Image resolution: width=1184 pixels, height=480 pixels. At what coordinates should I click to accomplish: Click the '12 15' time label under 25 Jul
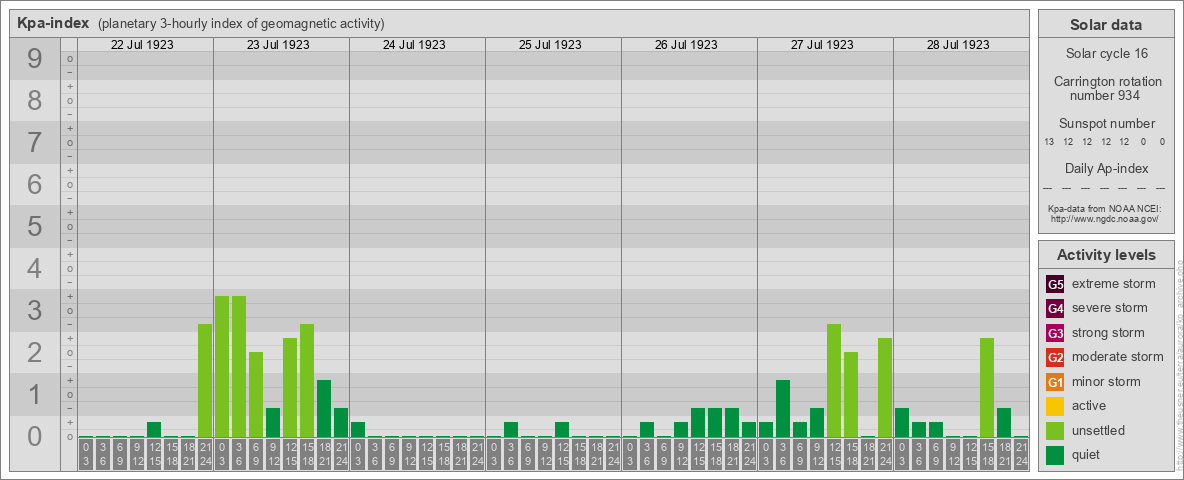click(x=562, y=455)
